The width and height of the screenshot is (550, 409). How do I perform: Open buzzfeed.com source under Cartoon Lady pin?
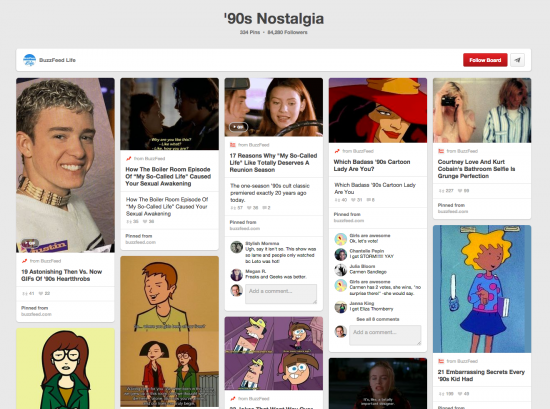[x=349, y=221]
